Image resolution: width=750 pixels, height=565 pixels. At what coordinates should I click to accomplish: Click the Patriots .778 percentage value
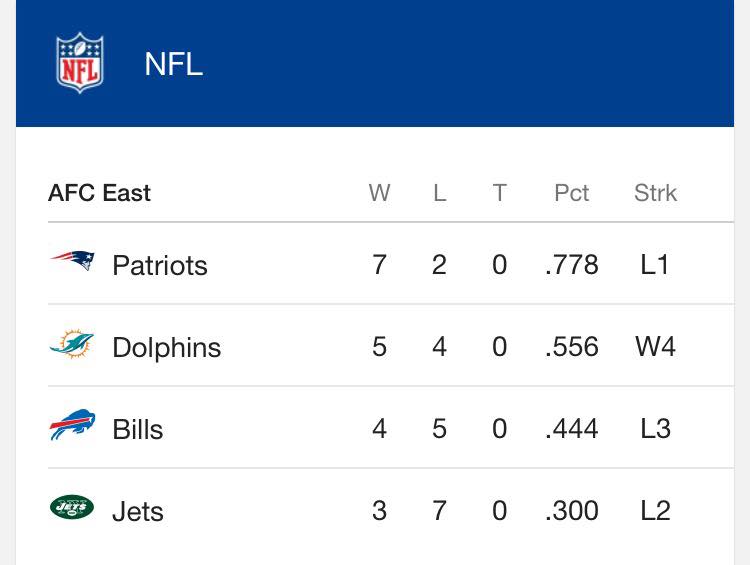tap(572, 265)
